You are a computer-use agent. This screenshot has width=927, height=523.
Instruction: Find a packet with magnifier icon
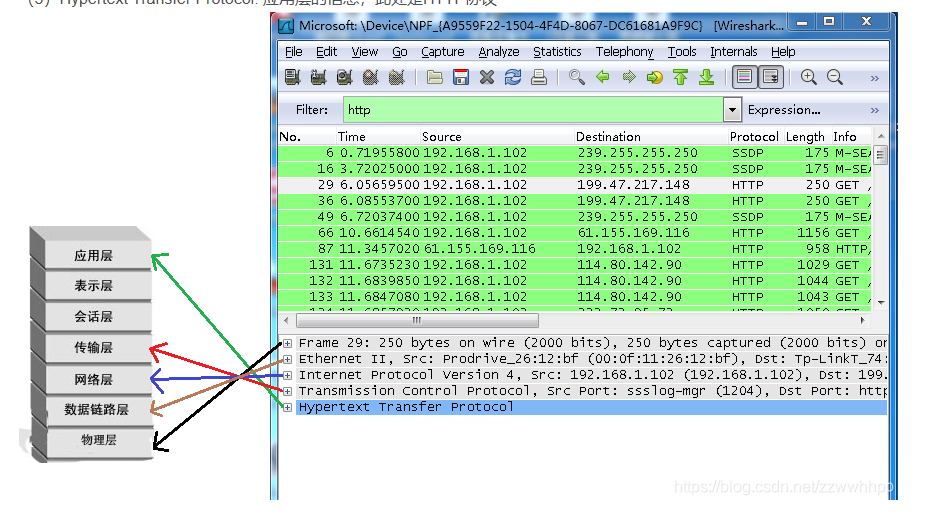(x=576, y=77)
